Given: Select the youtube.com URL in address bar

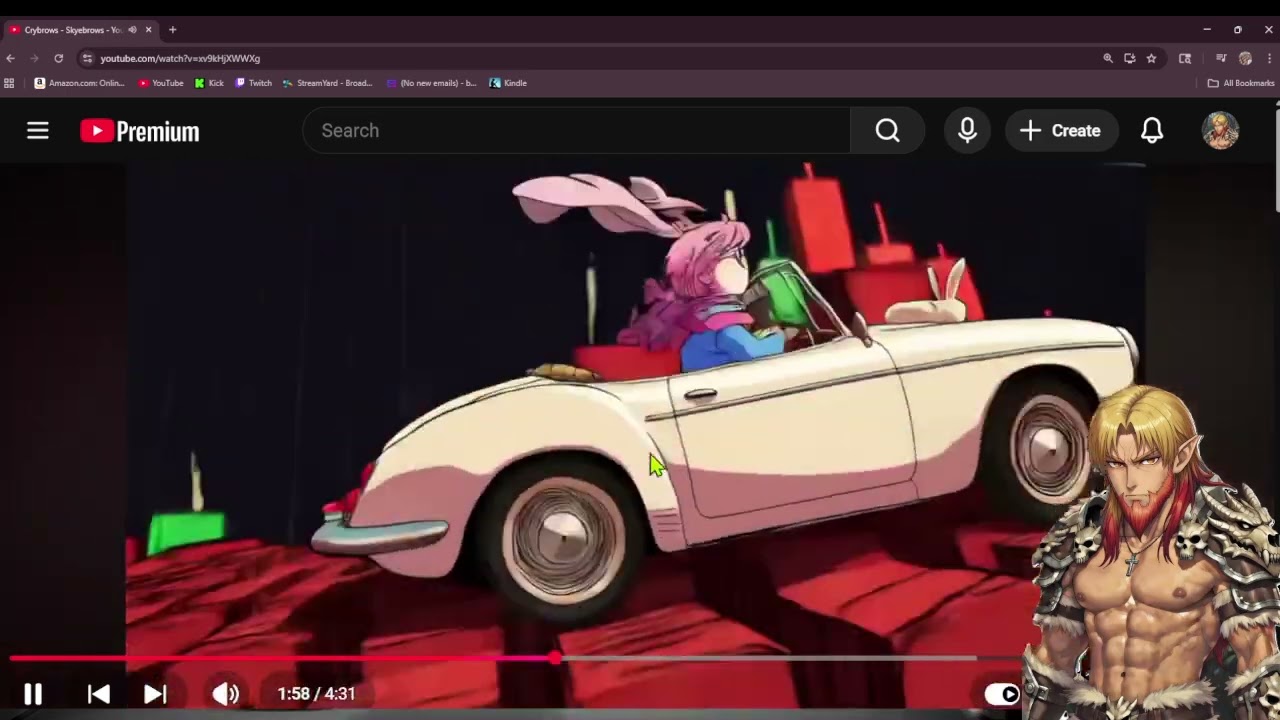Looking at the screenshot, I should (180, 59).
